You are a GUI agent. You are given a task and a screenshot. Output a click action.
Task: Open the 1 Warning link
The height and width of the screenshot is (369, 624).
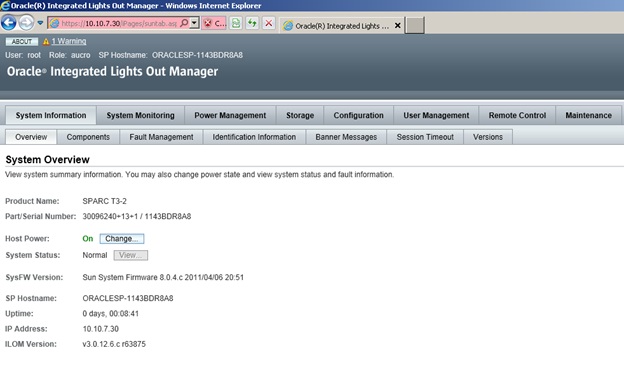coord(68,41)
